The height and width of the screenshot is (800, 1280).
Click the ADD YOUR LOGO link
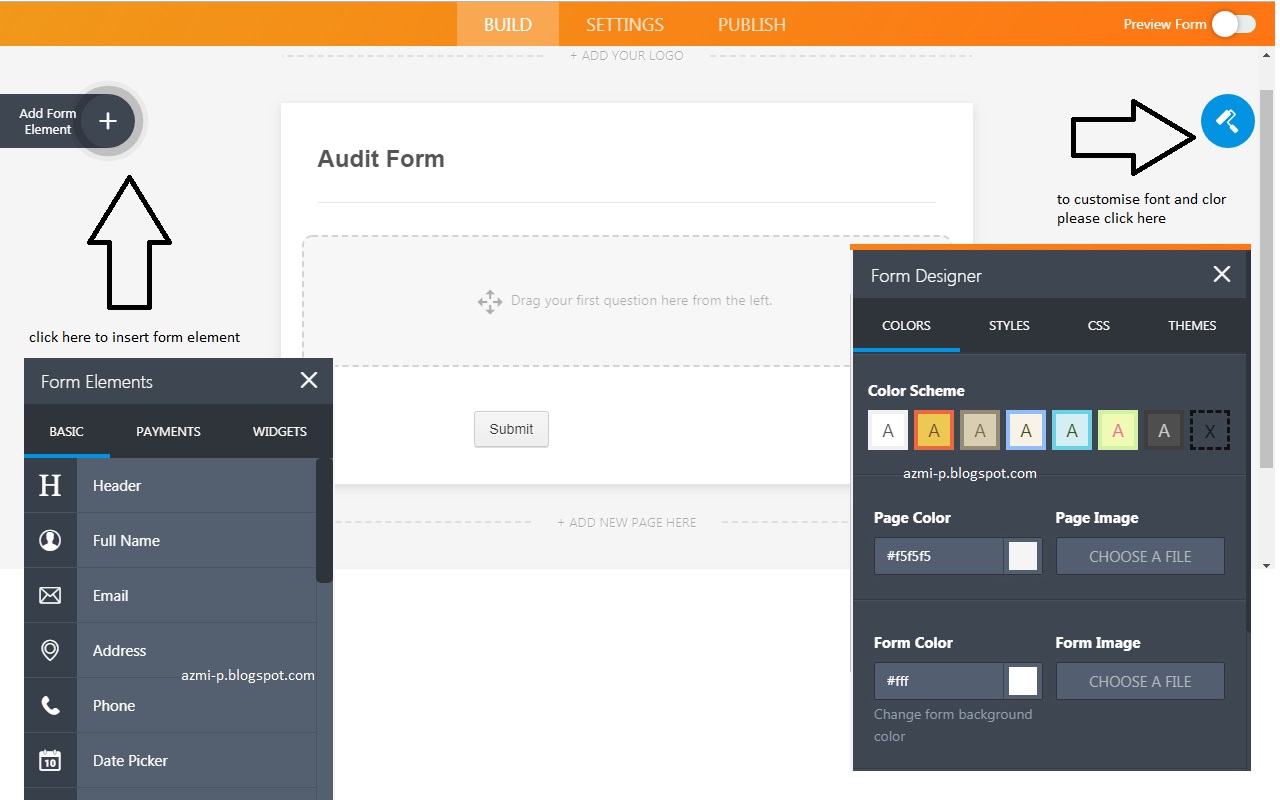[627, 56]
